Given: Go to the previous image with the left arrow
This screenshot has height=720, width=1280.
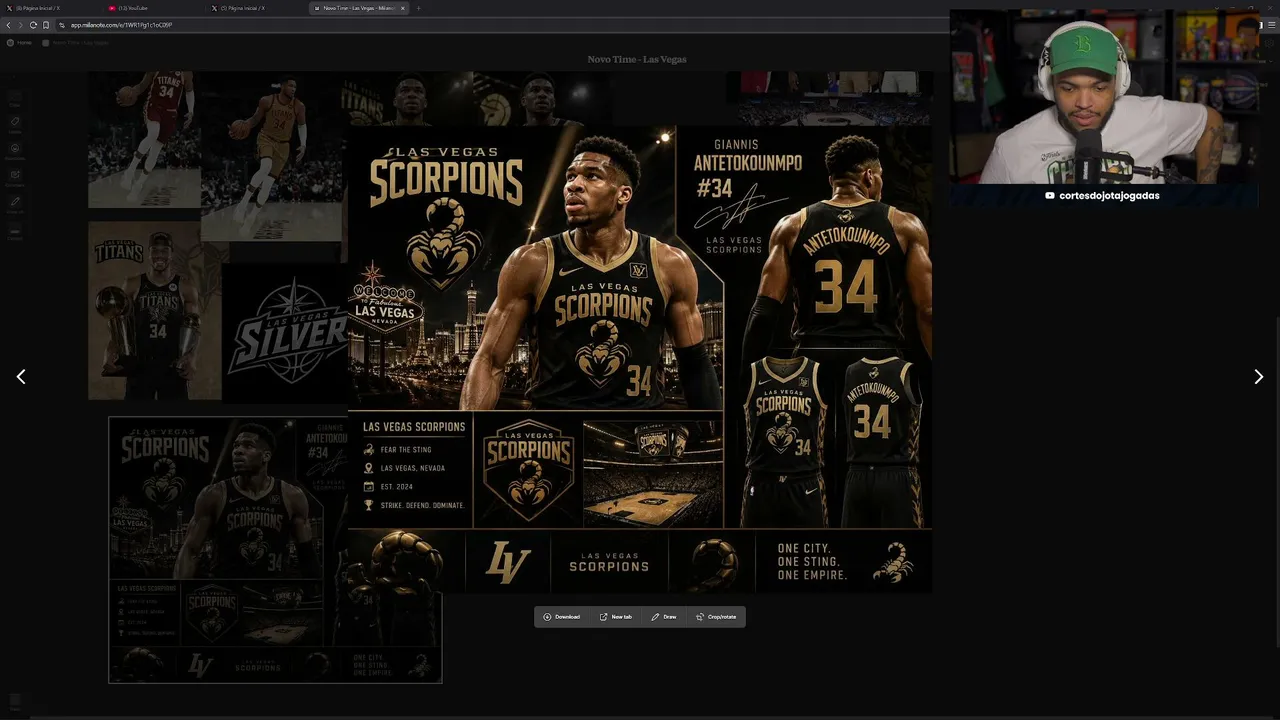Looking at the screenshot, I should click(21, 377).
